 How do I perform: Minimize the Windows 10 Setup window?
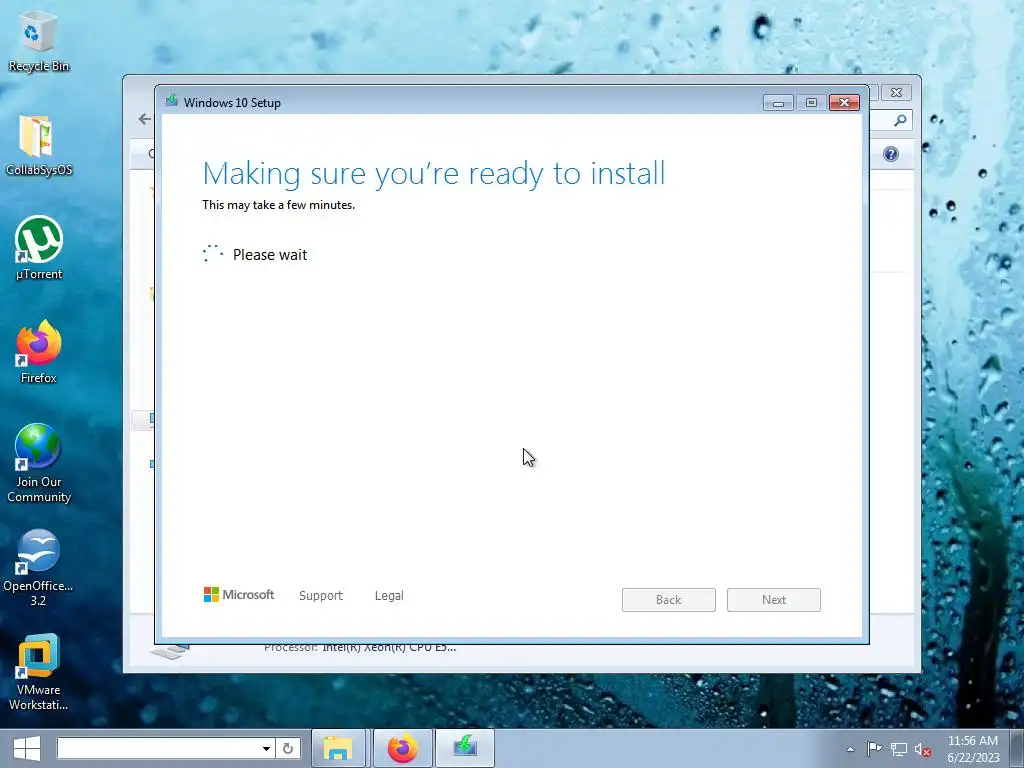coord(778,103)
